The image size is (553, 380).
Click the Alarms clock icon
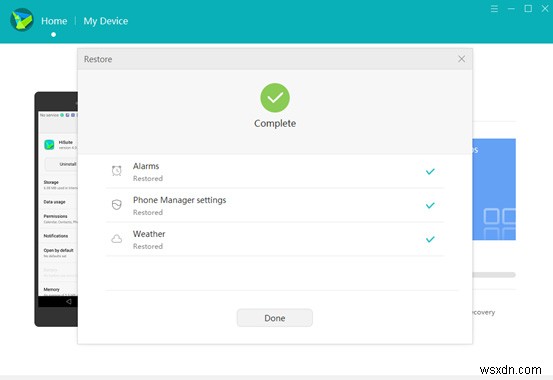(x=117, y=171)
